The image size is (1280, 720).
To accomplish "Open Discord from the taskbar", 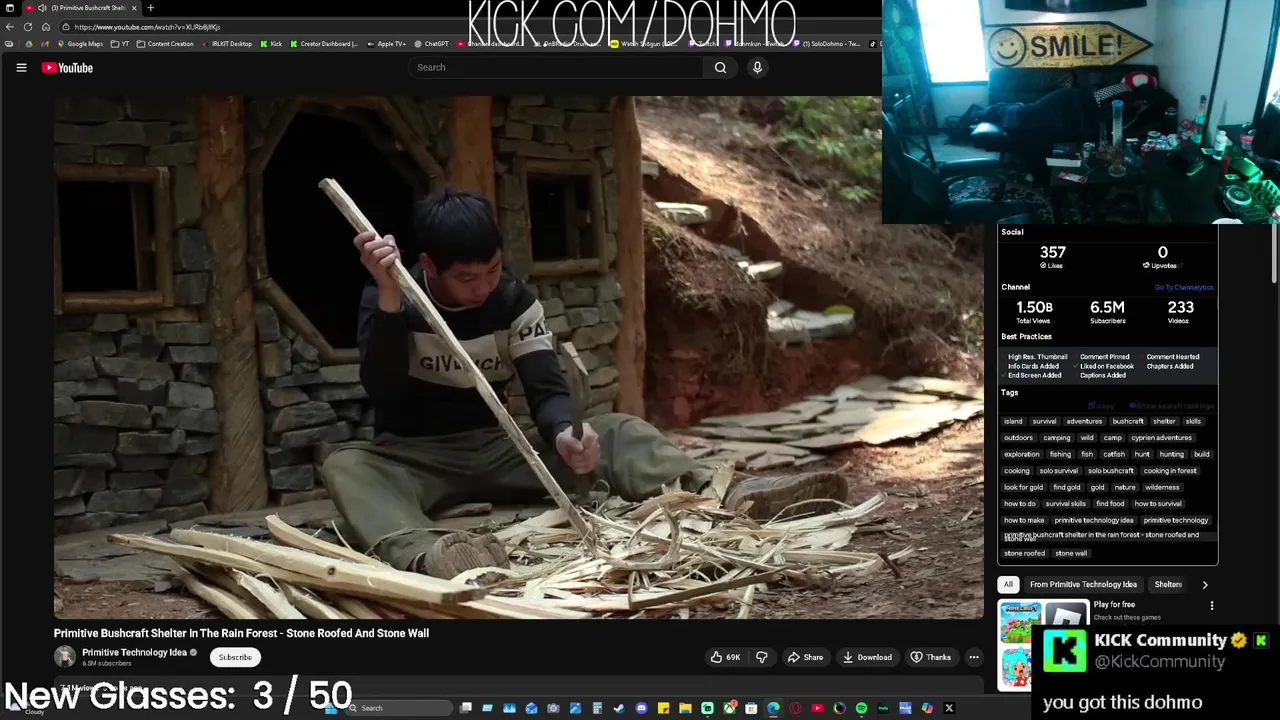I will point(641,708).
